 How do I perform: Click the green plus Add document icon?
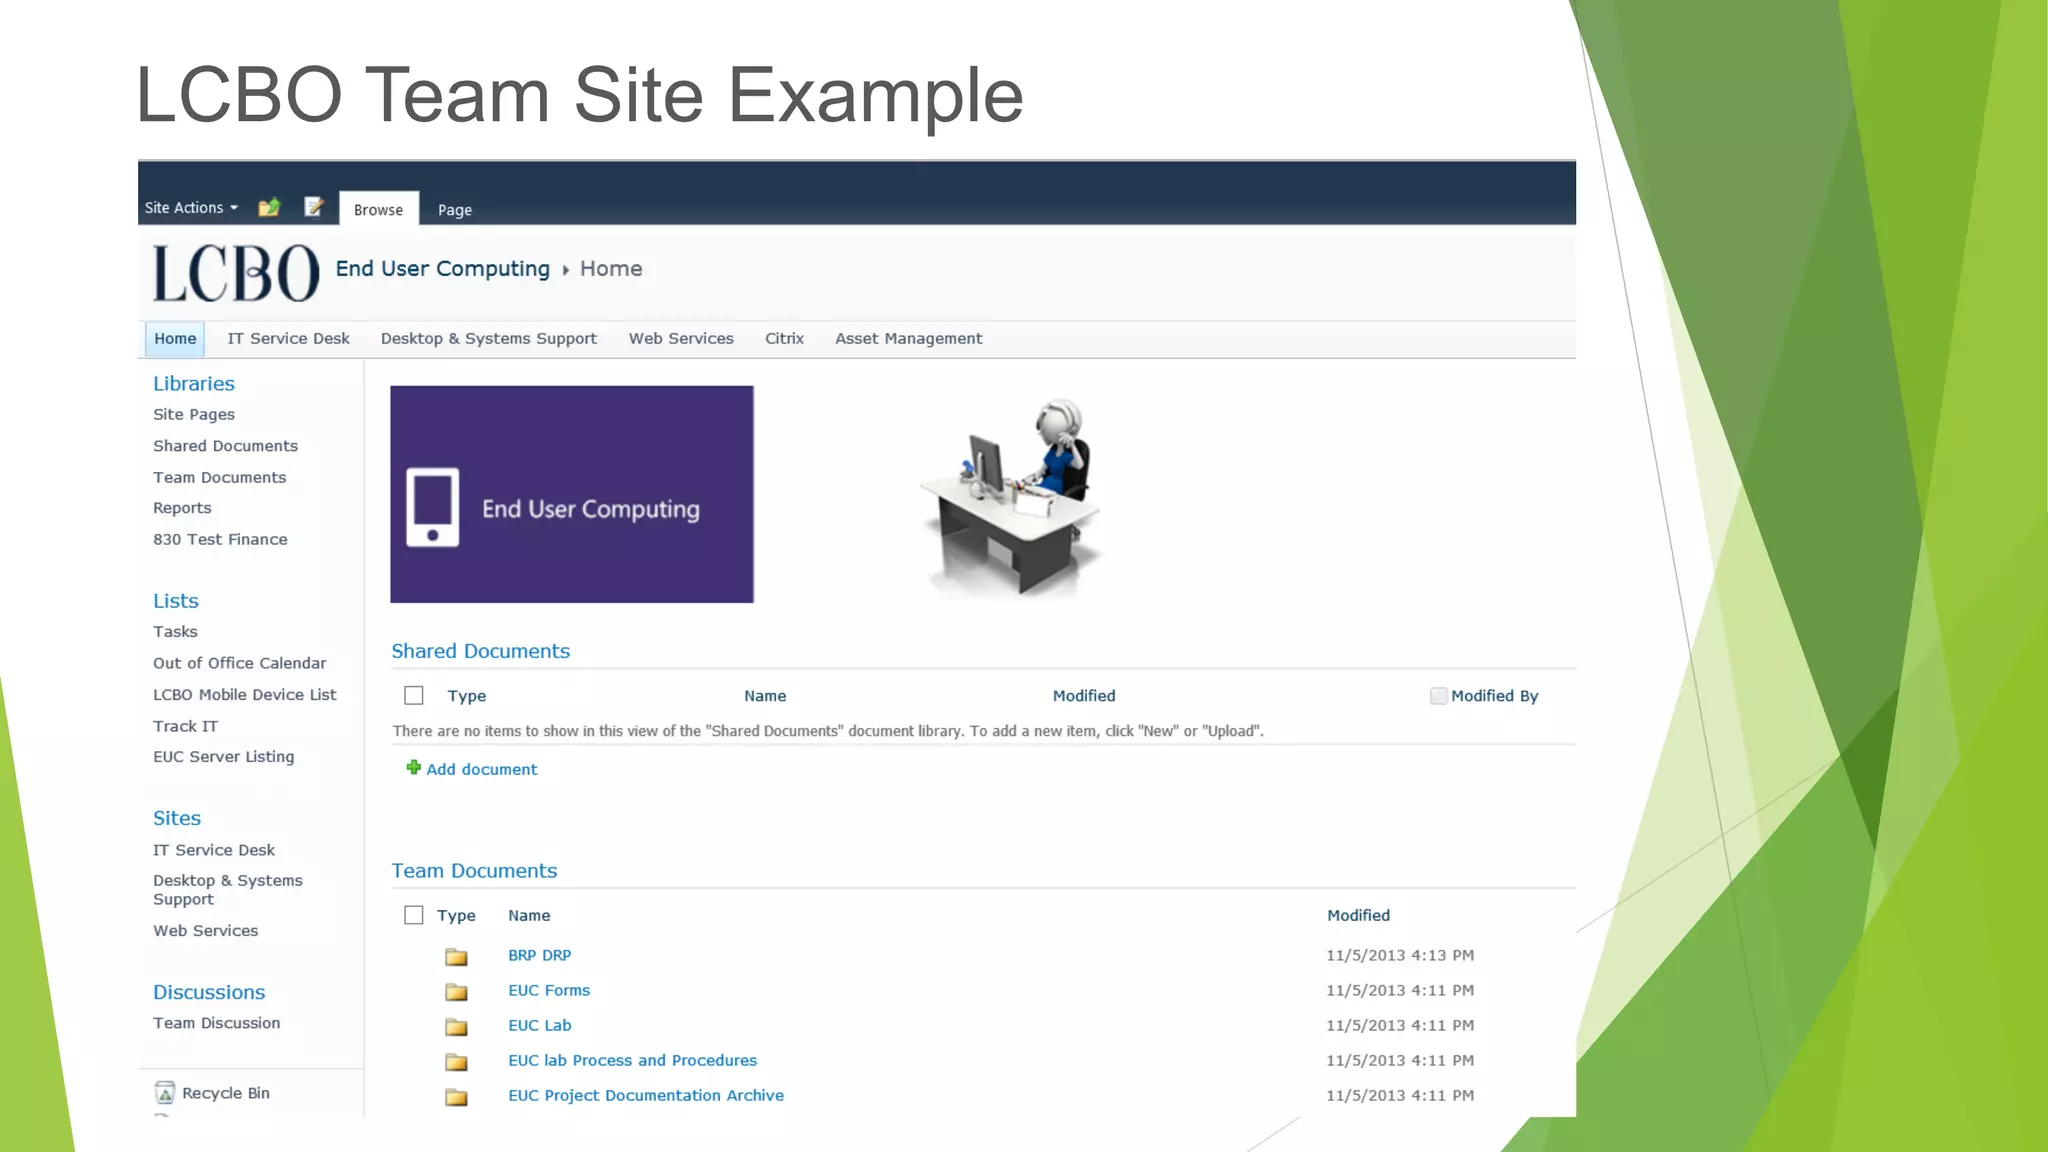click(x=413, y=768)
